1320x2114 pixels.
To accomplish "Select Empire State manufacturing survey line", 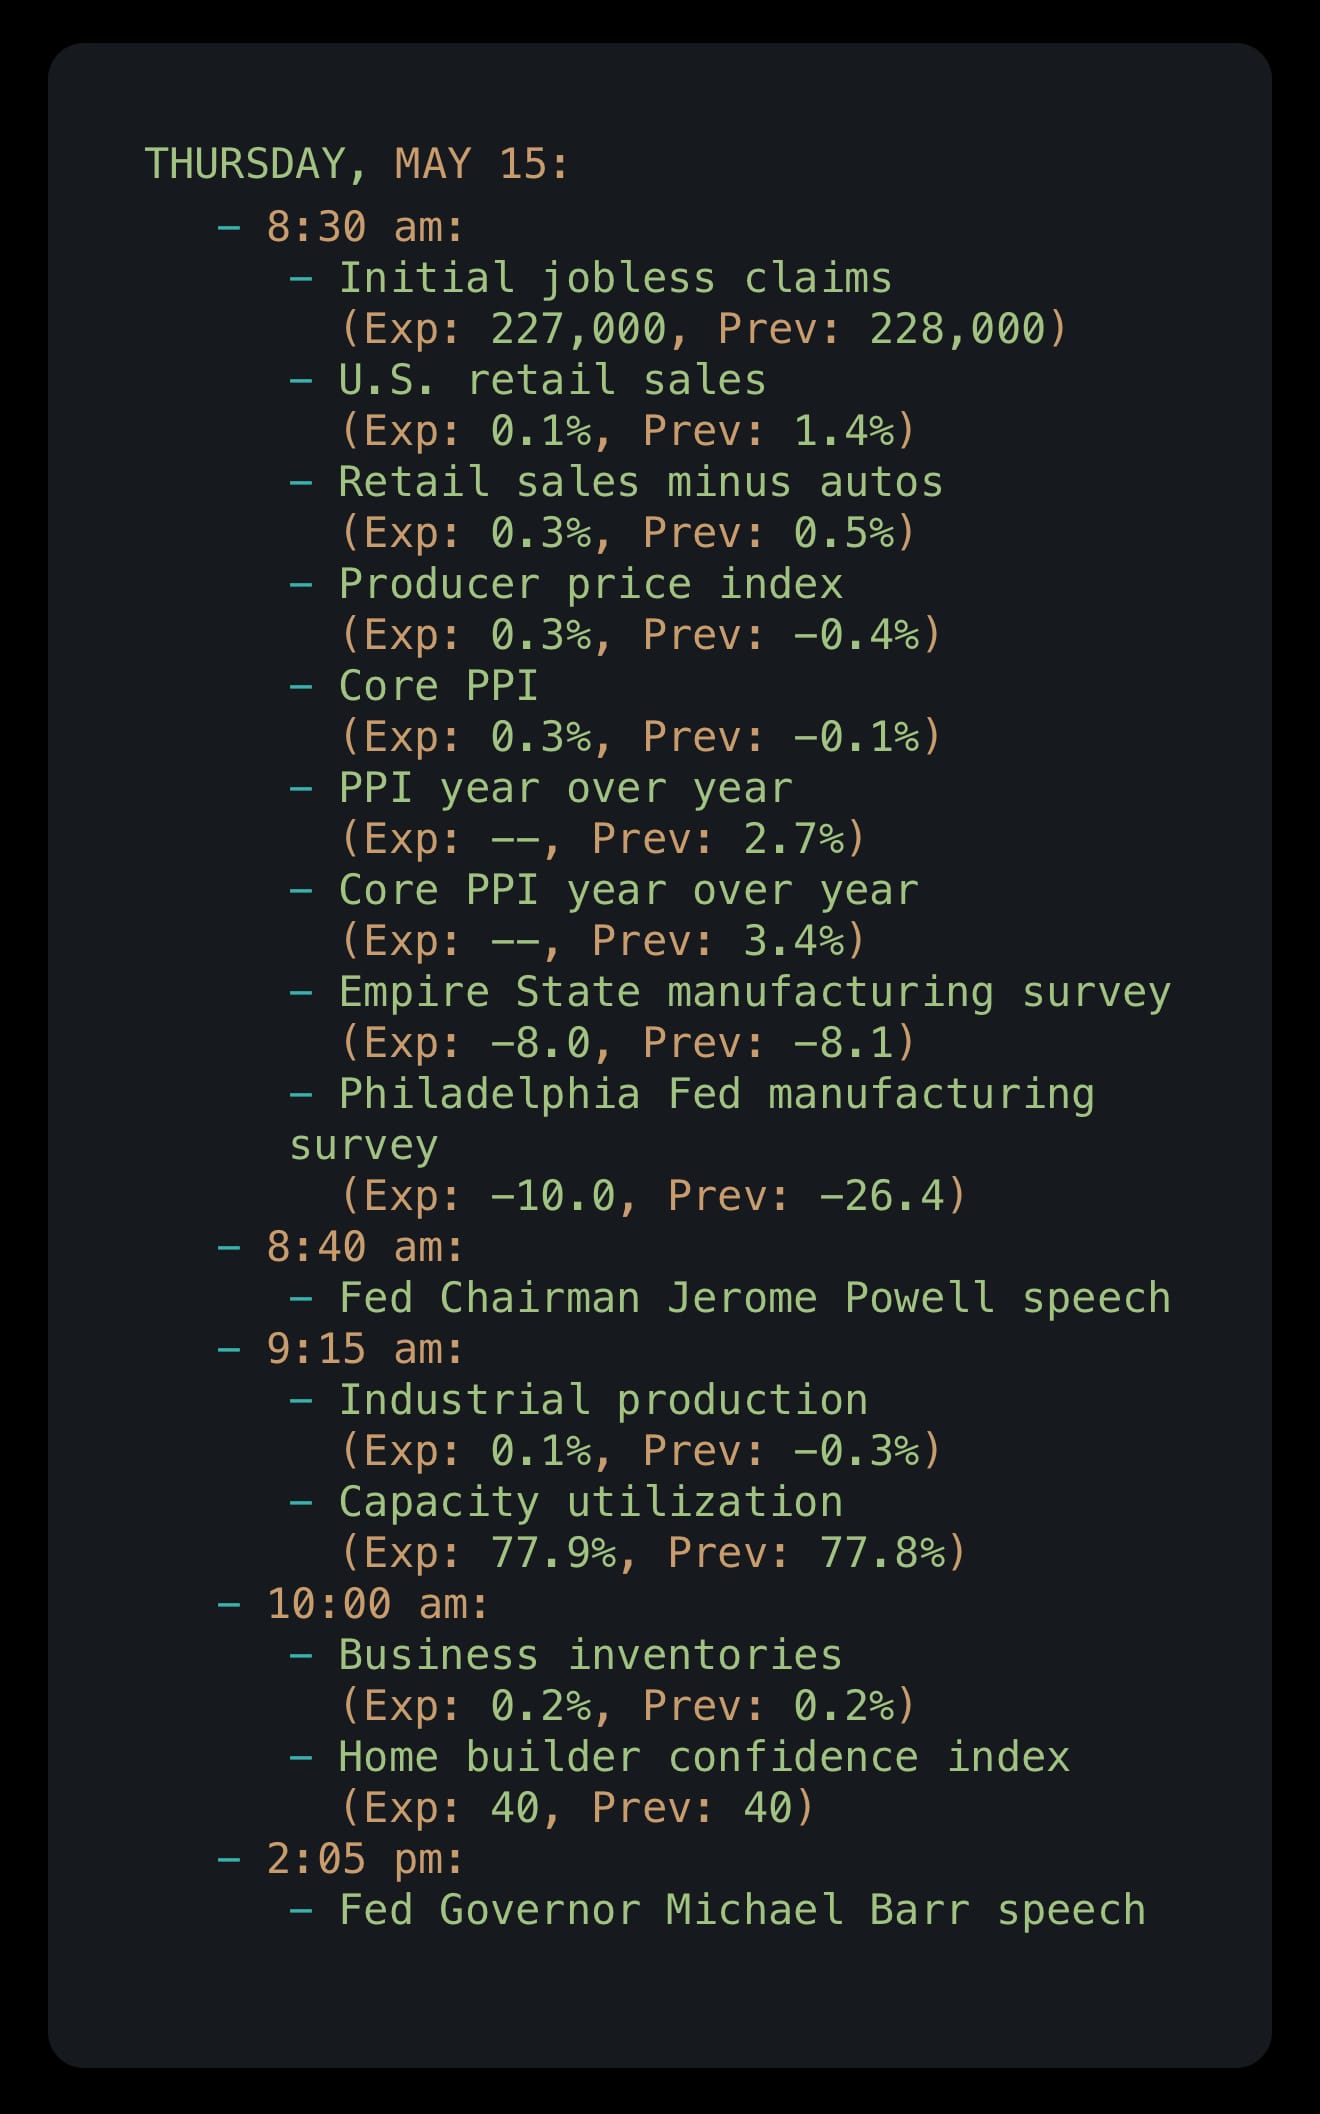I will (x=754, y=992).
